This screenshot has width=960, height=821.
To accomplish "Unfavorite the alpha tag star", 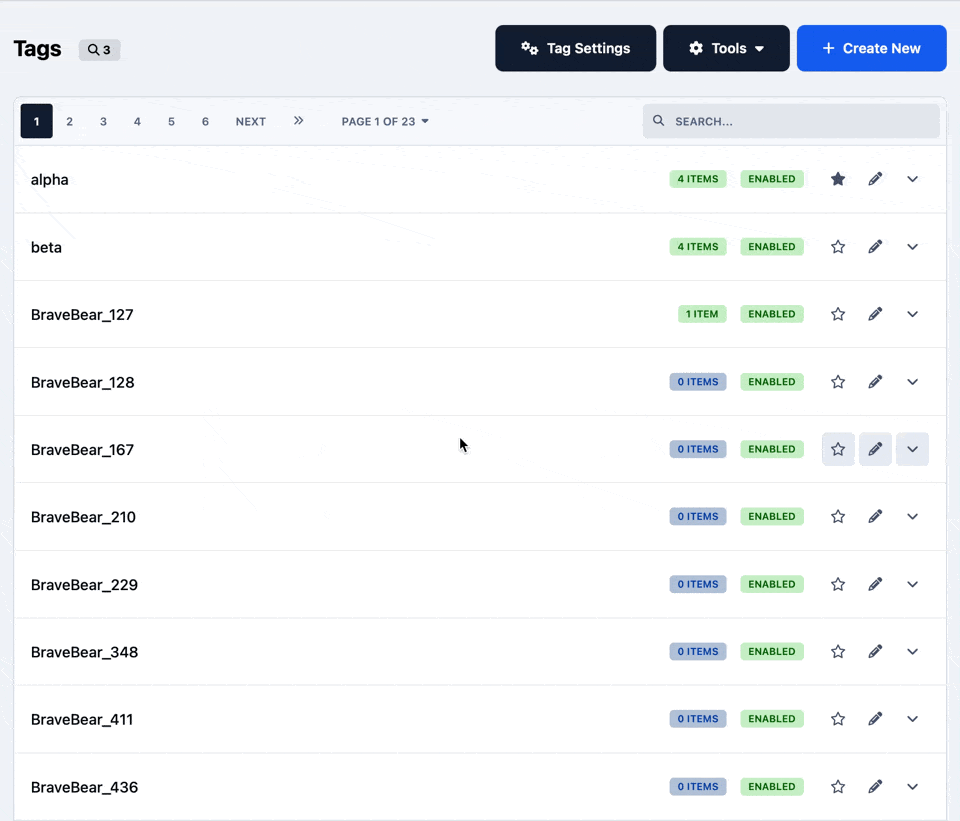I will coord(838,179).
